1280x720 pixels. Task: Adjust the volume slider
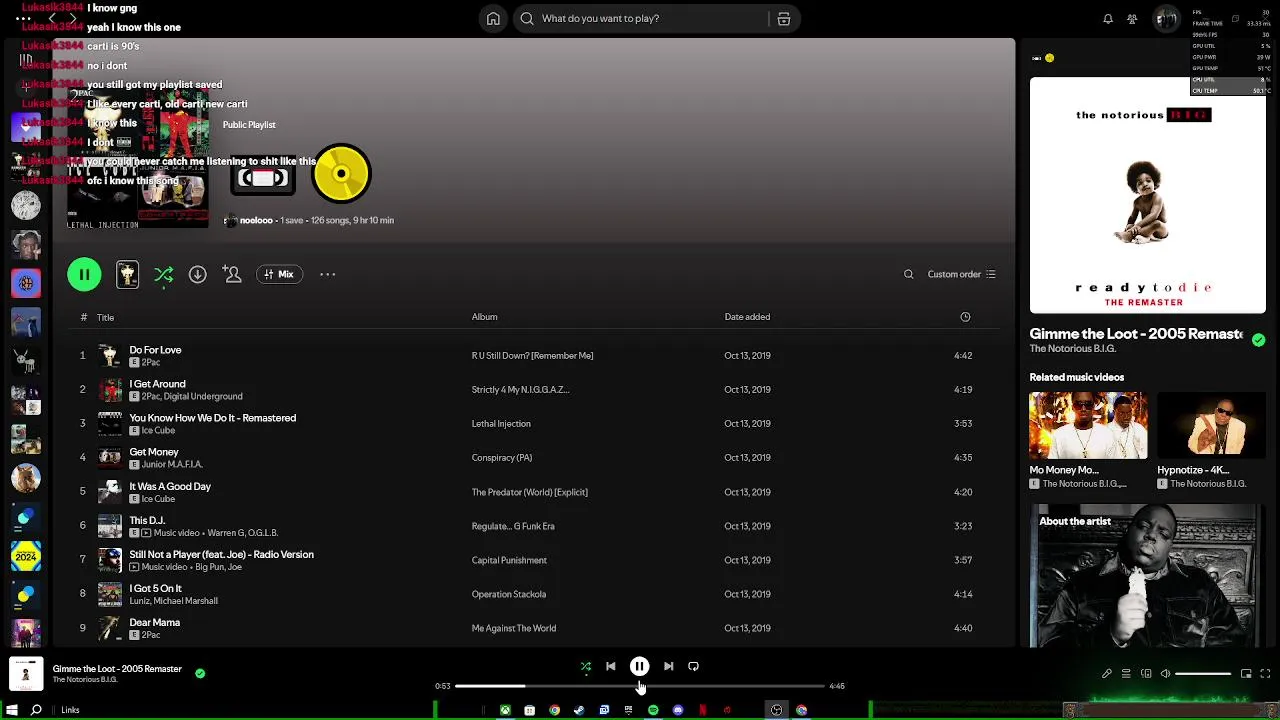(1203, 674)
